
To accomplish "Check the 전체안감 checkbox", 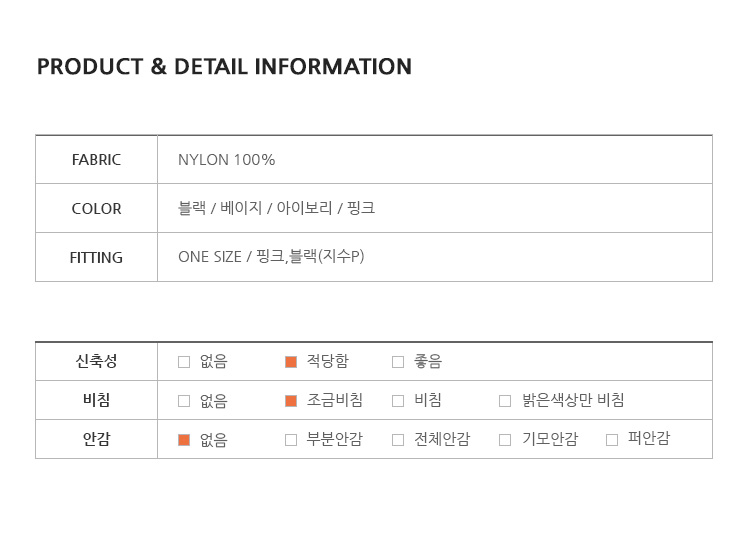I will (x=398, y=440).
